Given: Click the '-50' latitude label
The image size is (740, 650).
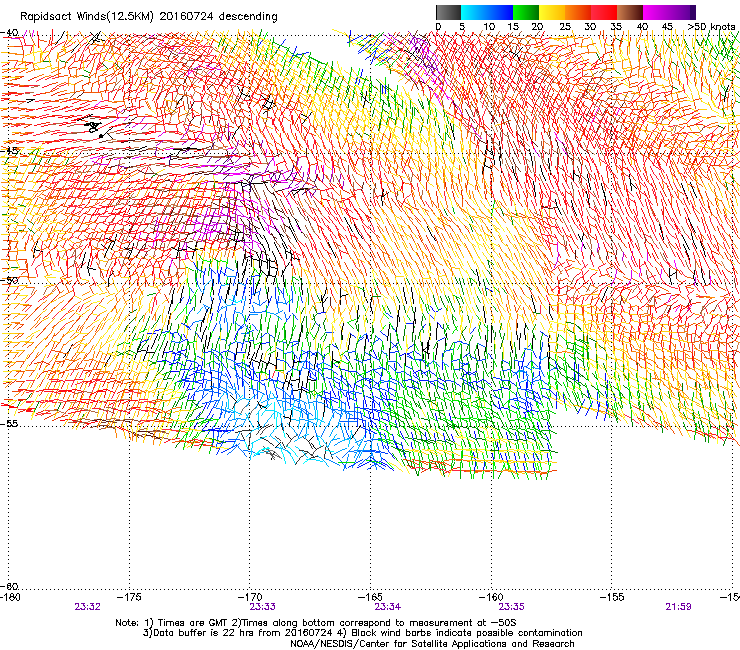Looking at the screenshot, I should 9,280.
